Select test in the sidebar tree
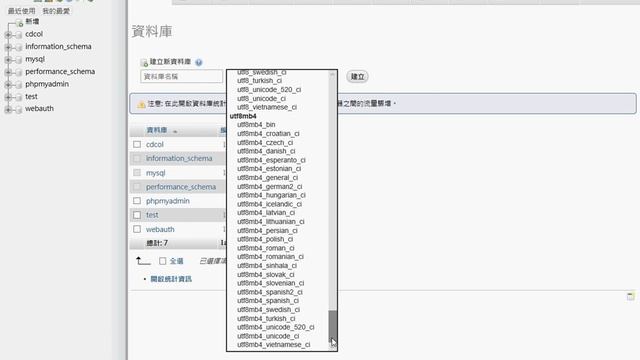 [x=31, y=96]
